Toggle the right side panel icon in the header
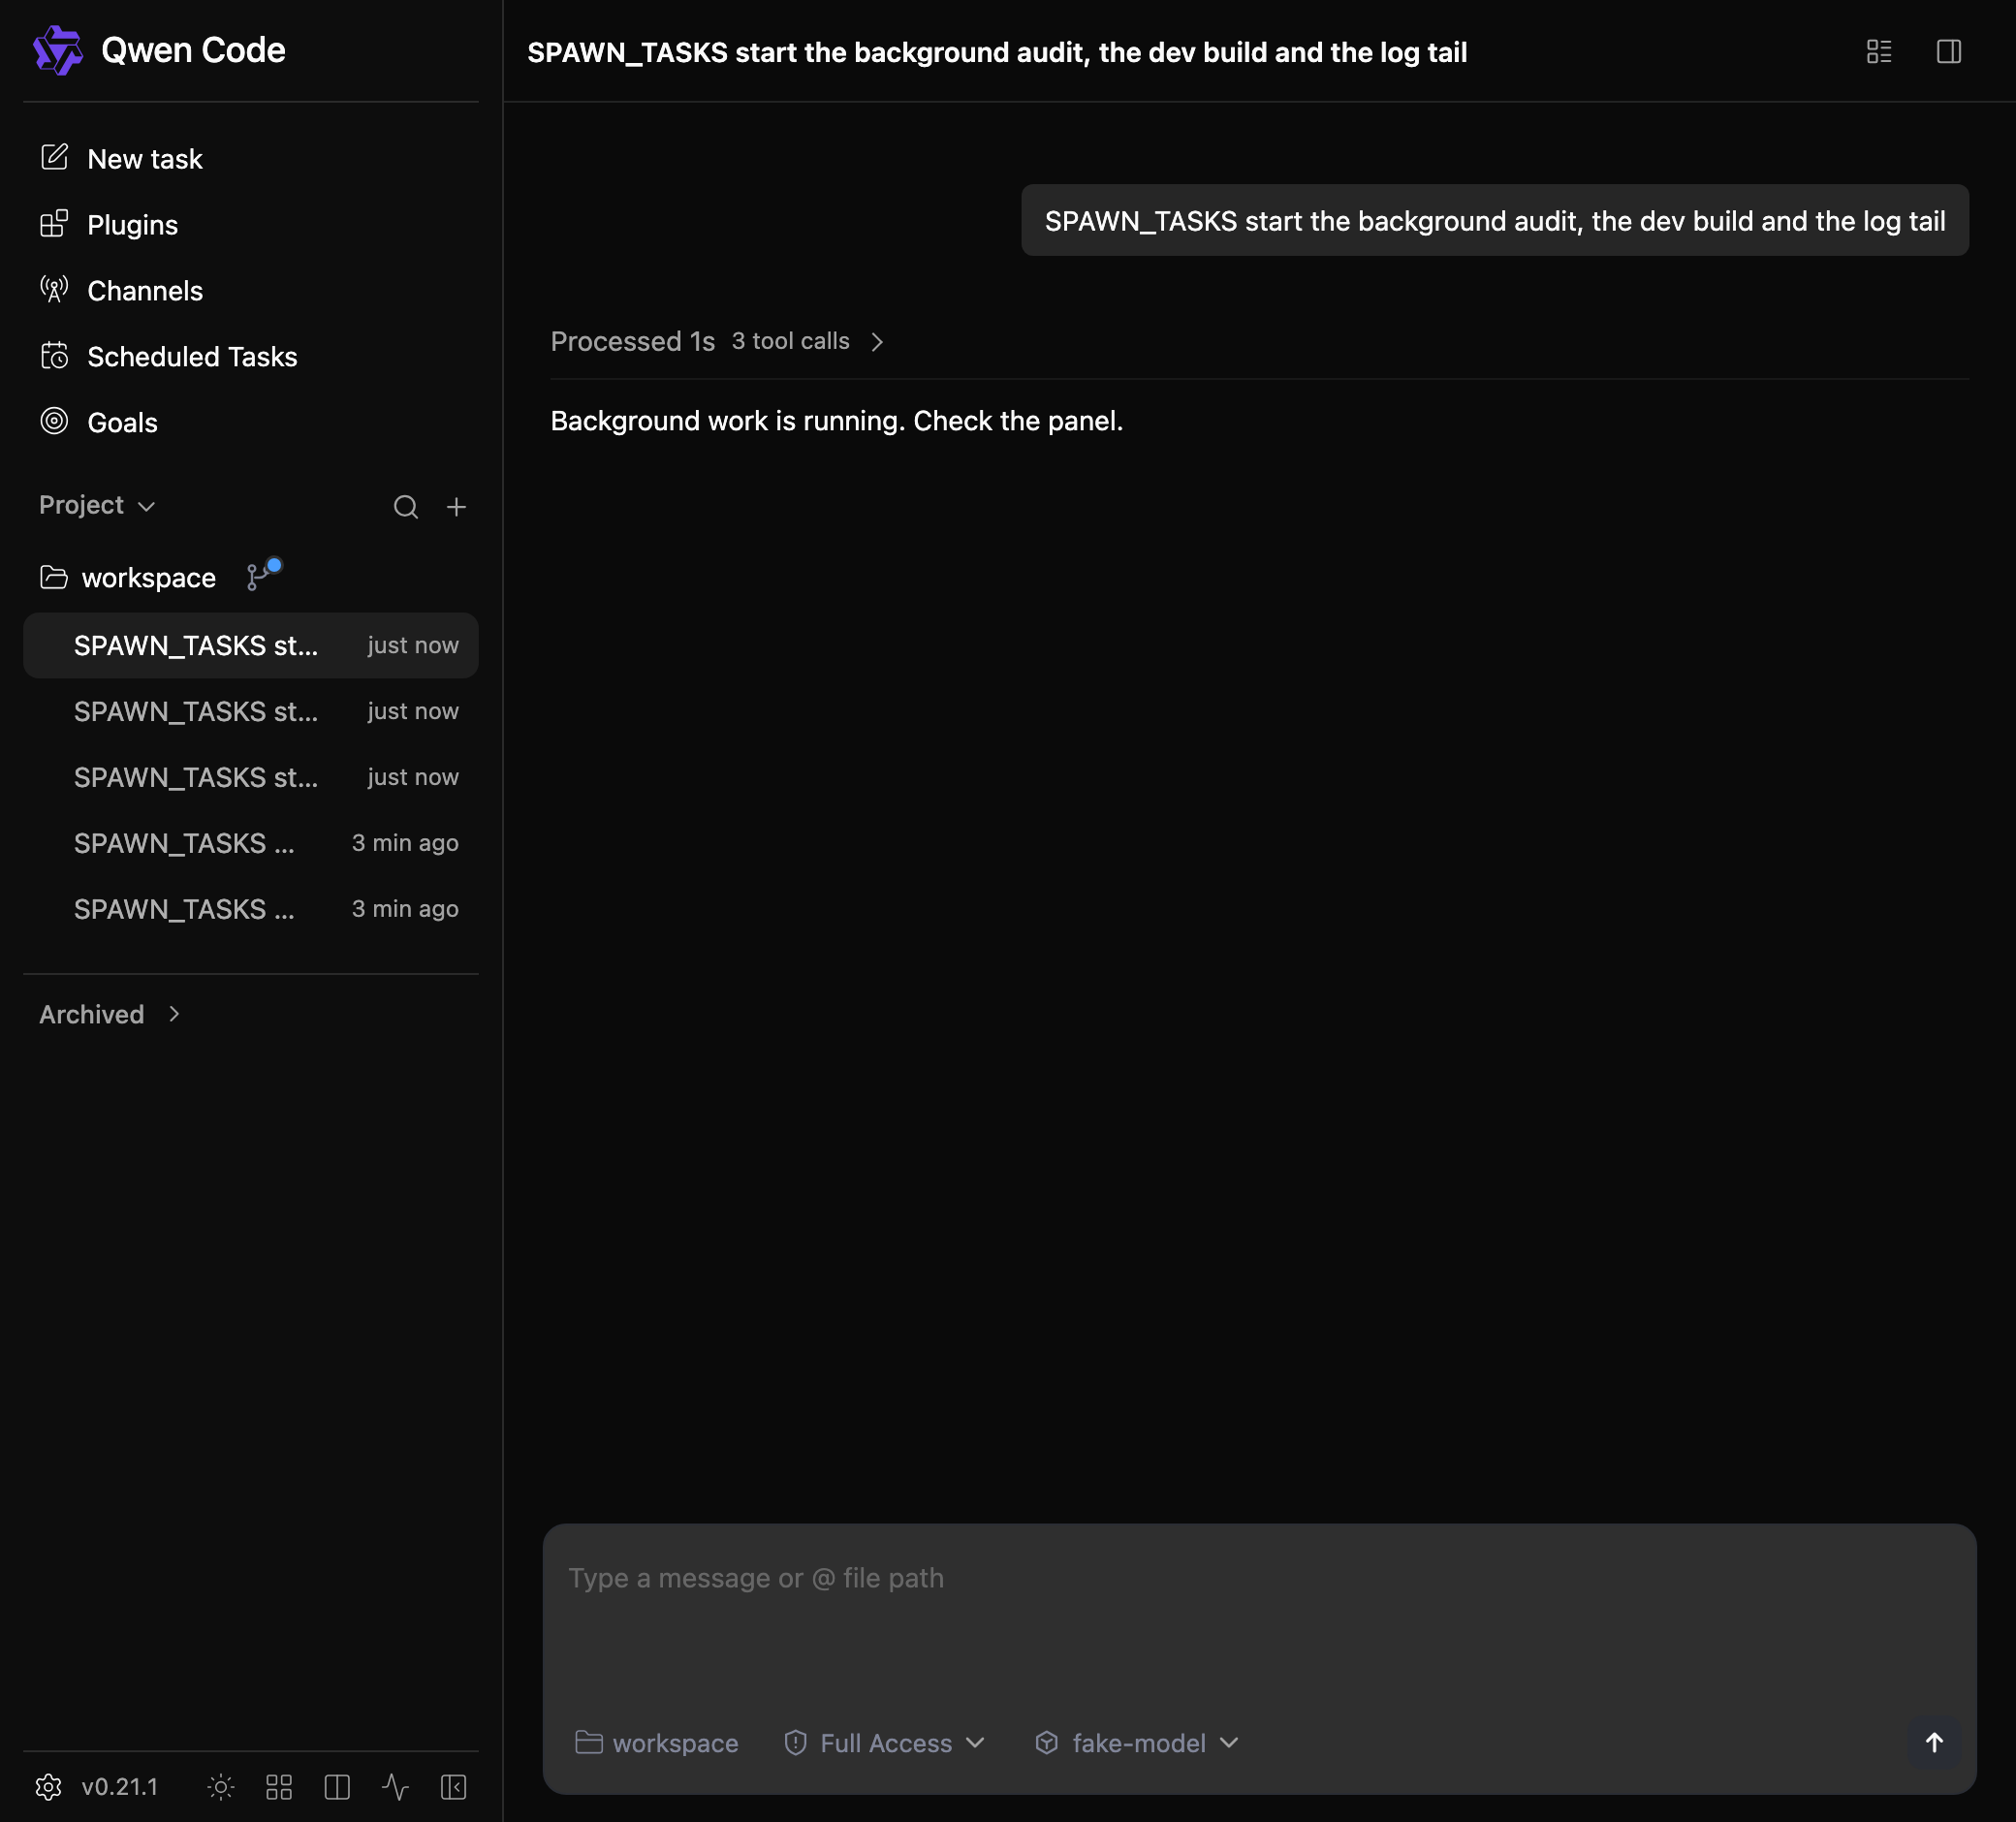 pos(1948,51)
